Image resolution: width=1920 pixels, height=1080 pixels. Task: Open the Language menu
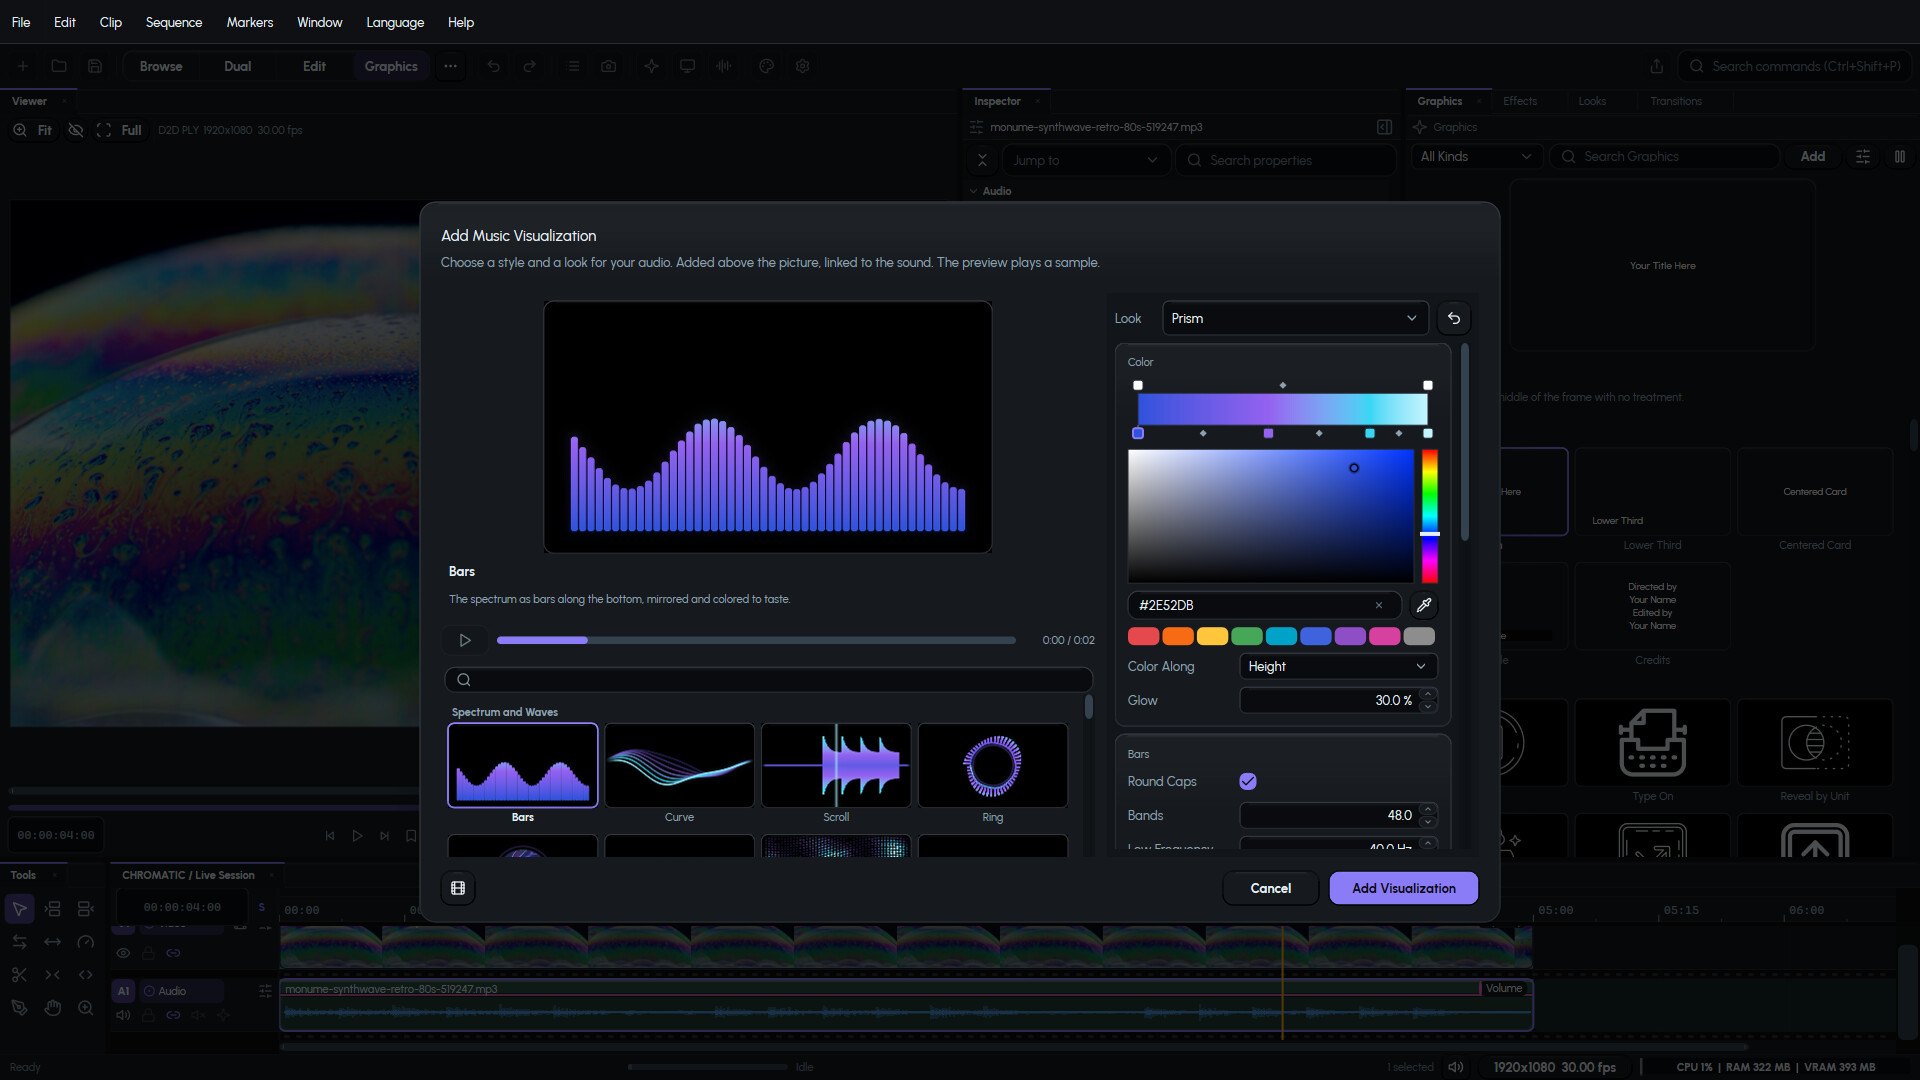point(395,22)
